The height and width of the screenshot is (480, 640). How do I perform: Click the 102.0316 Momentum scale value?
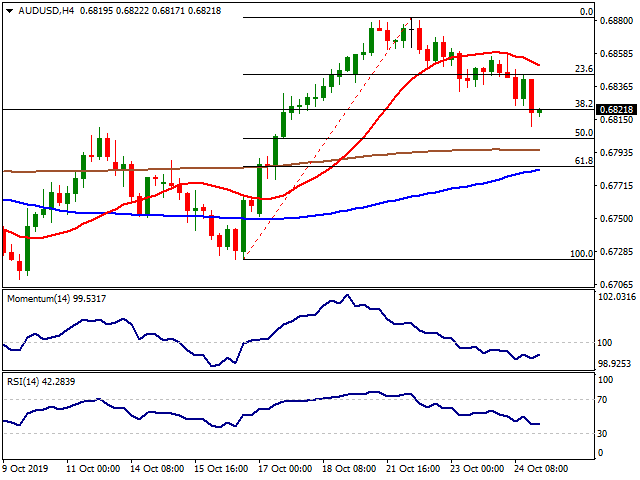coord(617,297)
